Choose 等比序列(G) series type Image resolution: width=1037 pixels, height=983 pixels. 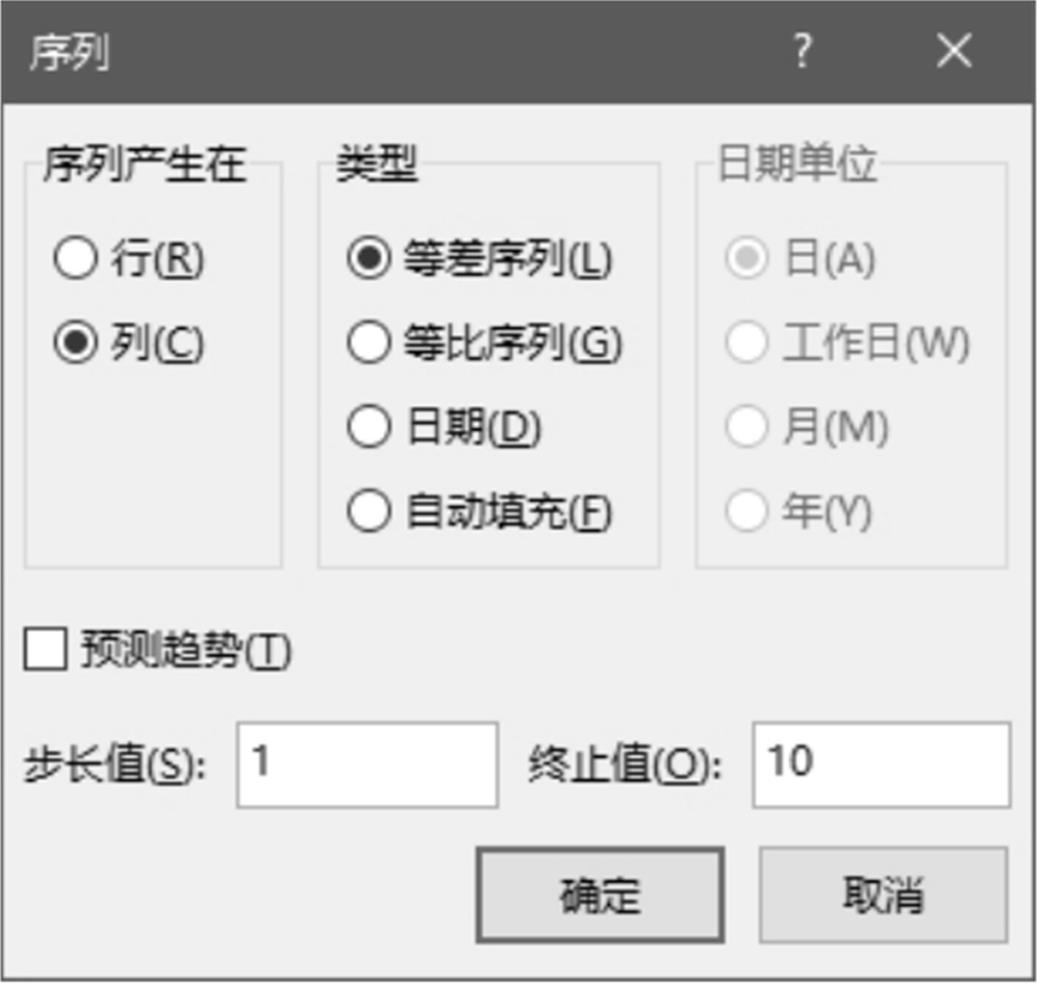369,344
